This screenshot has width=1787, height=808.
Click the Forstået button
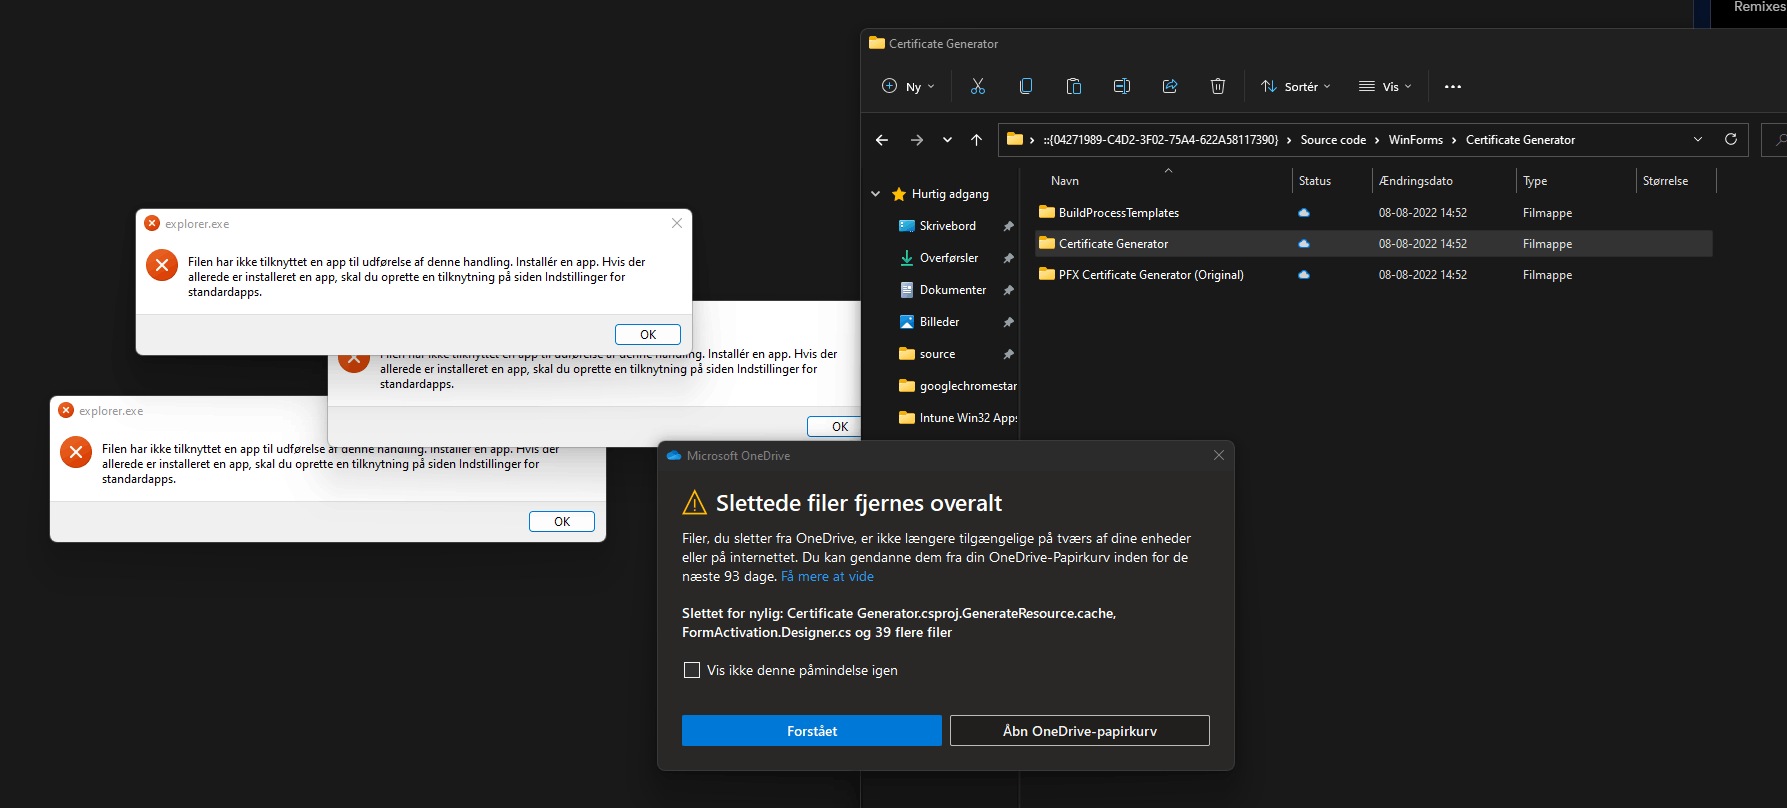[x=812, y=731]
